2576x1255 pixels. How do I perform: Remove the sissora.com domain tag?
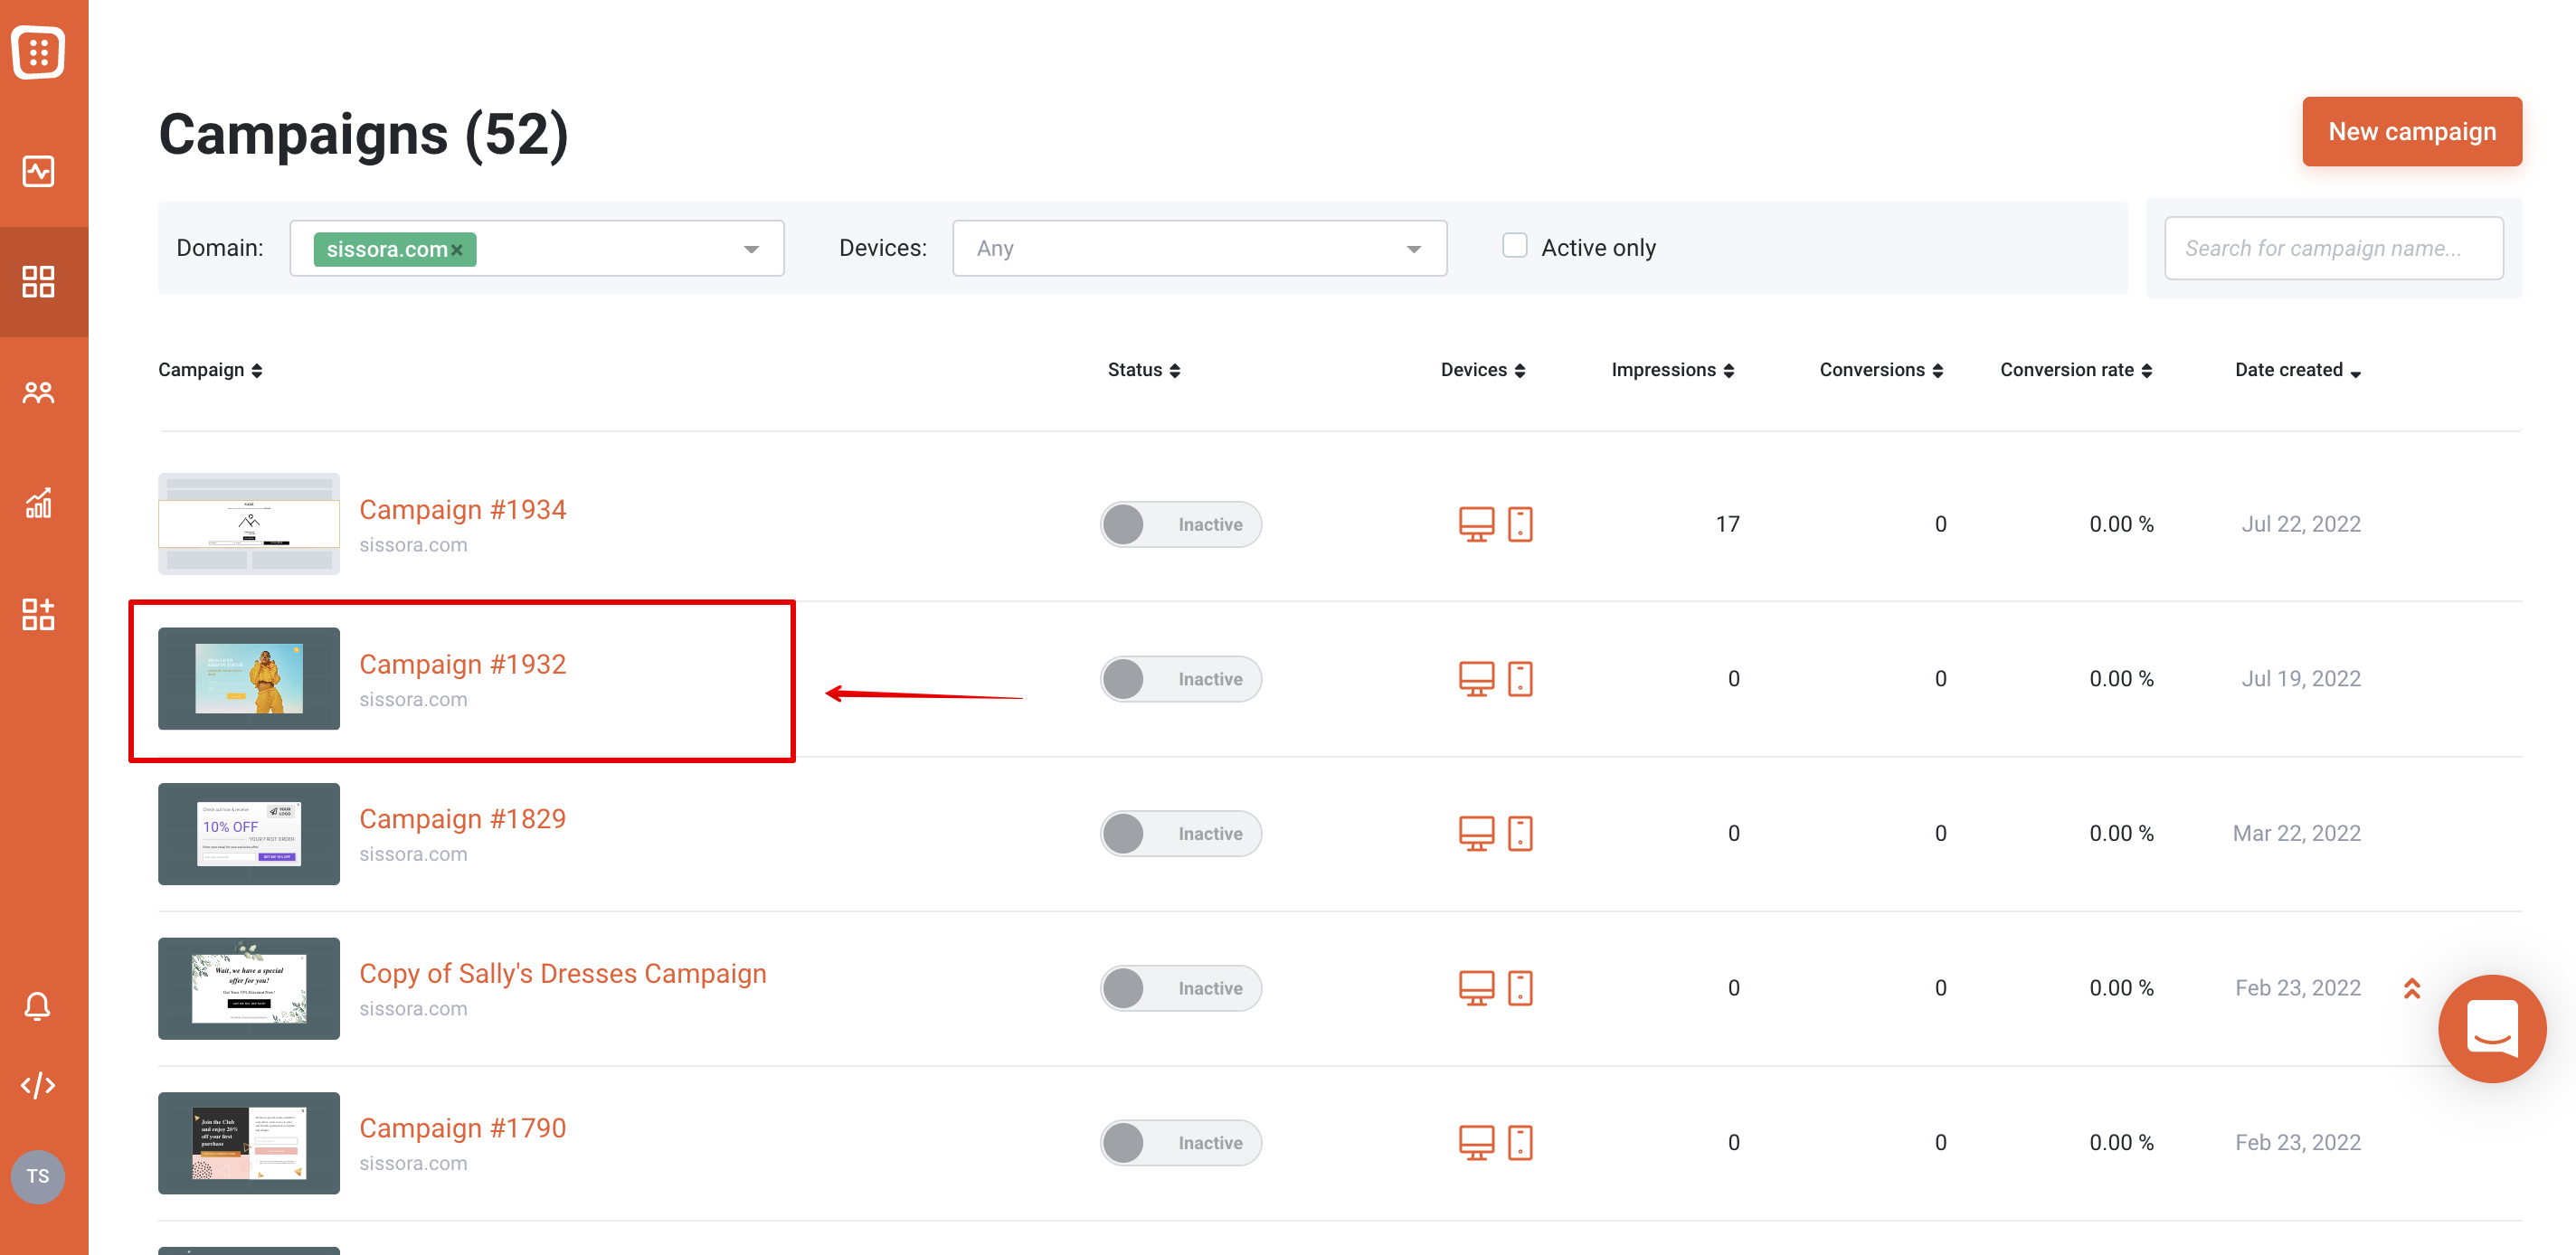coord(457,250)
